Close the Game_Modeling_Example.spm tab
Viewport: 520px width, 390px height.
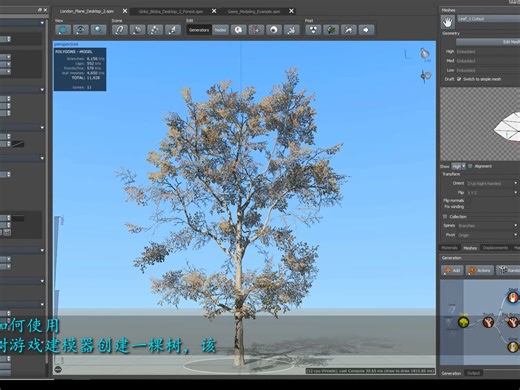(291, 11)
